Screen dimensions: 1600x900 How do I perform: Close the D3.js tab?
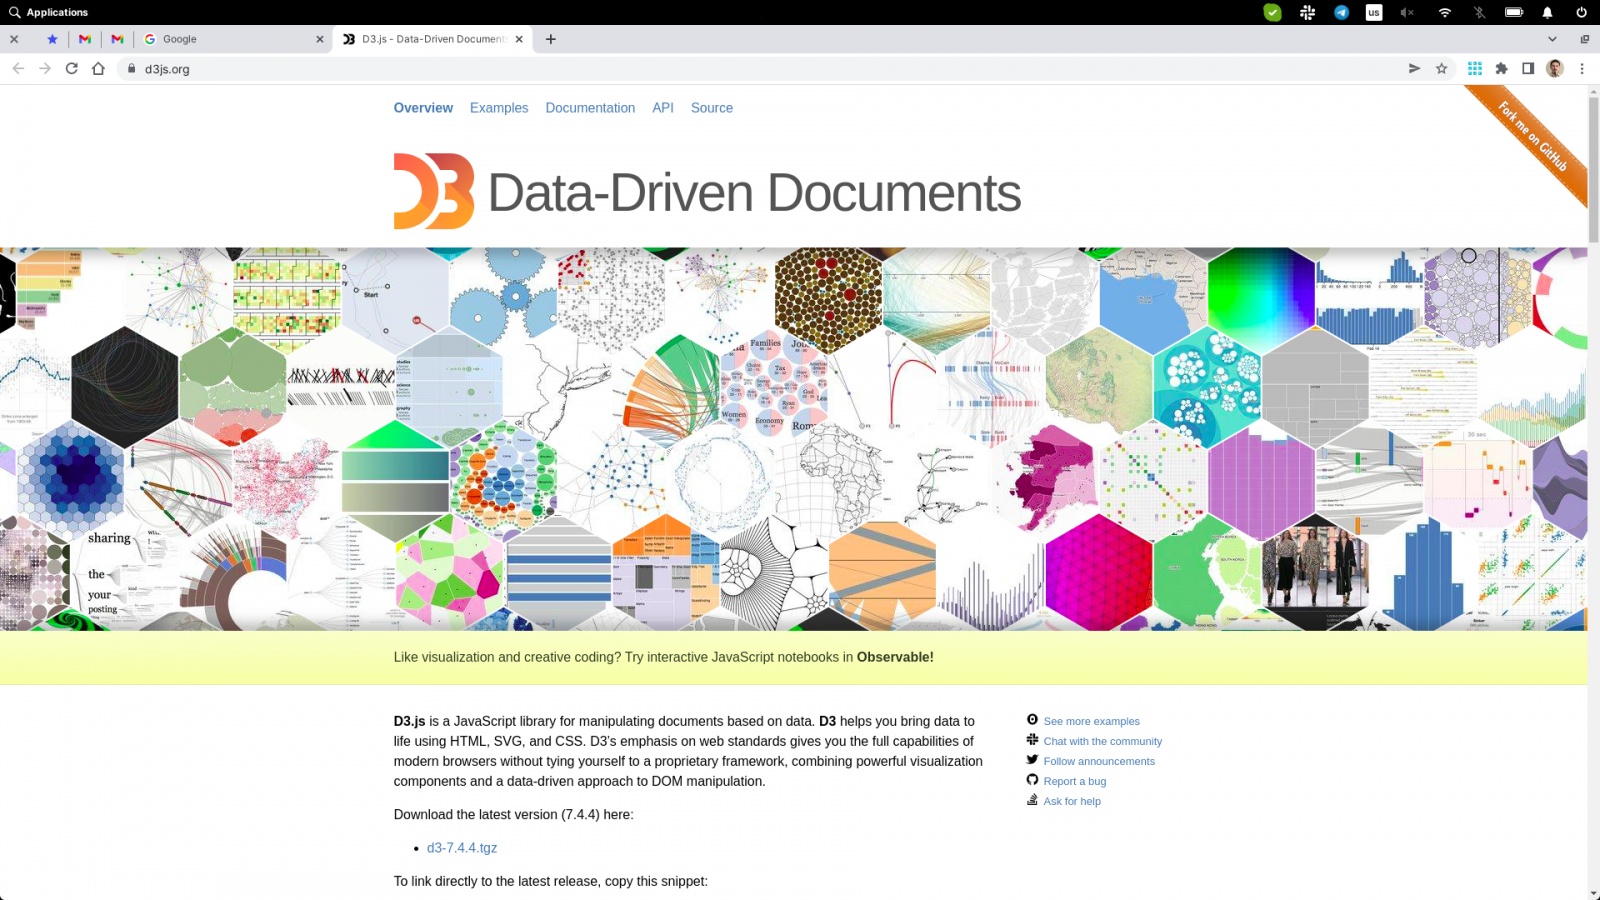click(518, 39)
